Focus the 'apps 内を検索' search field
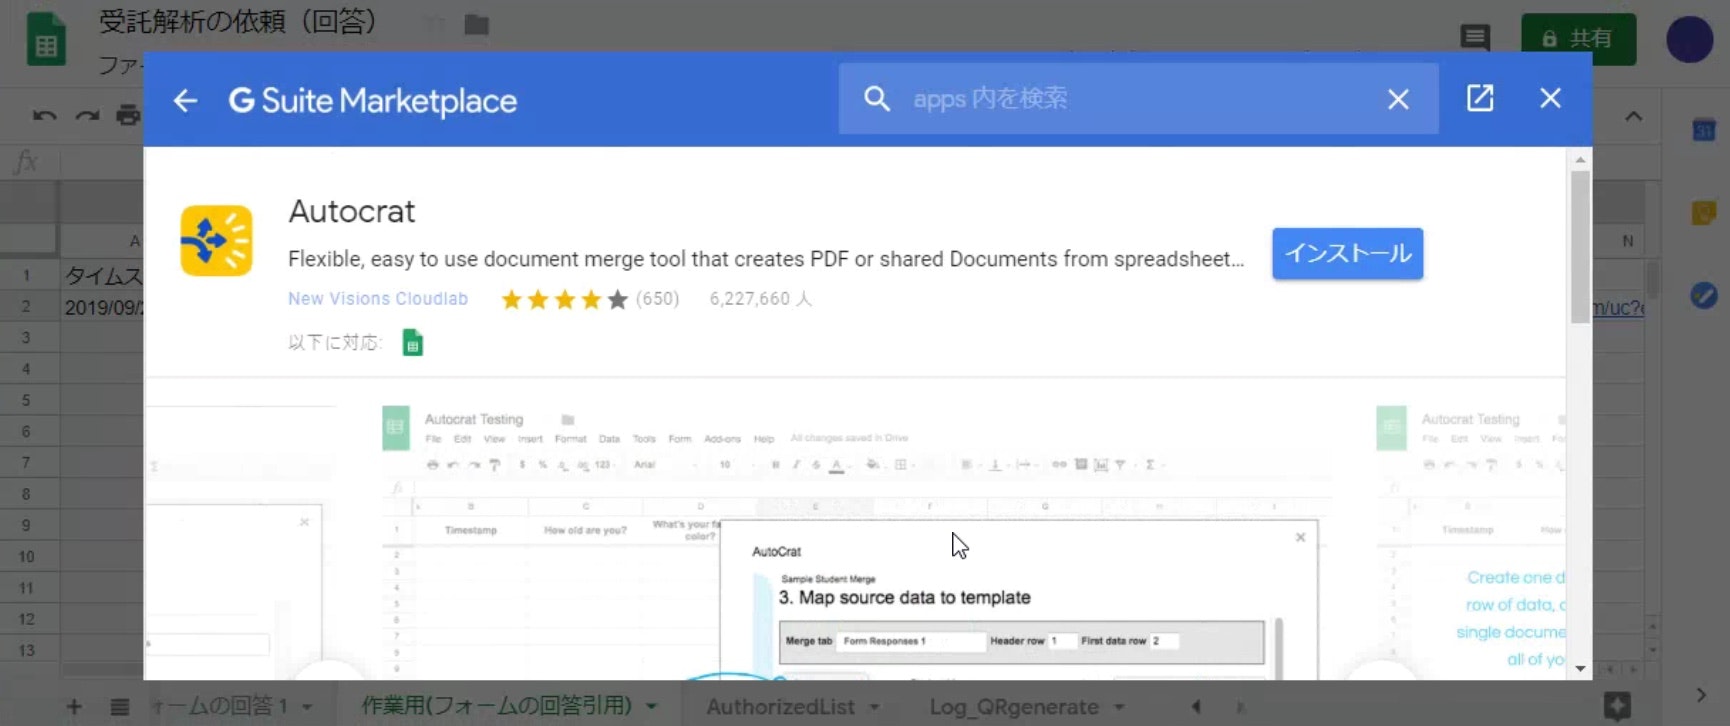Screen dimensions: 1730x726 pos(1138,98)
